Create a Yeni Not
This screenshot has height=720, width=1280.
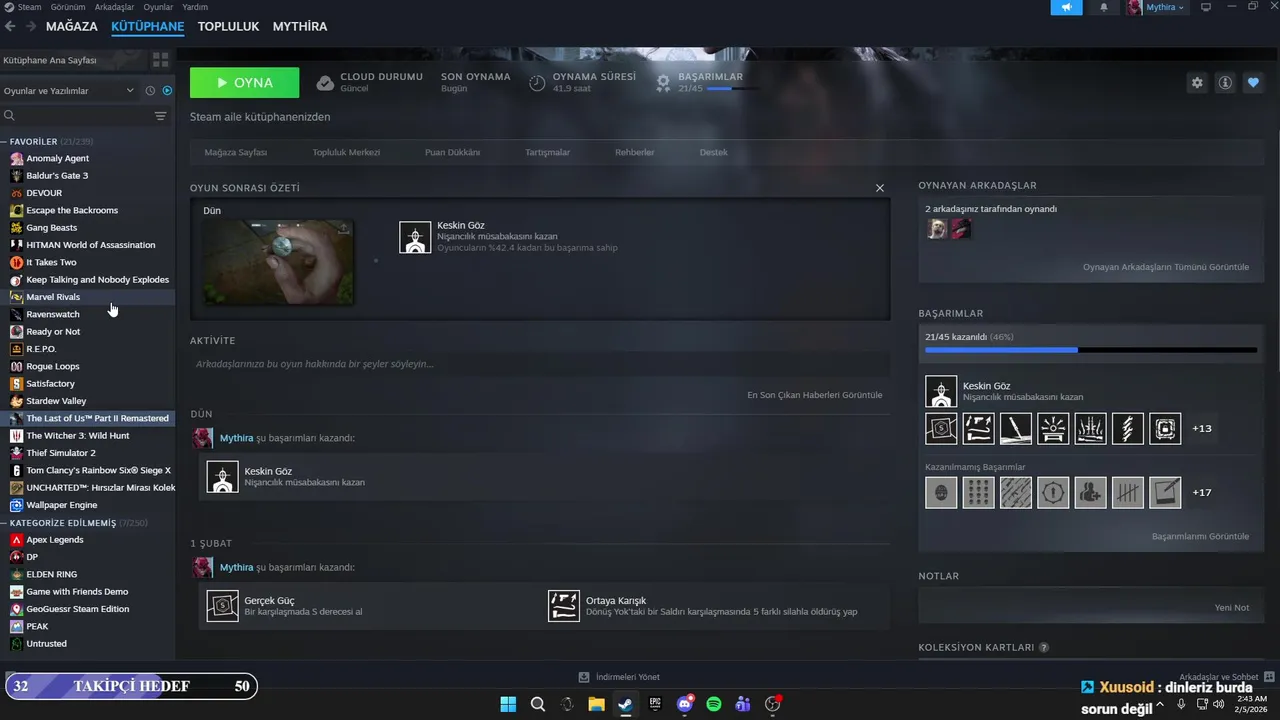1232,607
